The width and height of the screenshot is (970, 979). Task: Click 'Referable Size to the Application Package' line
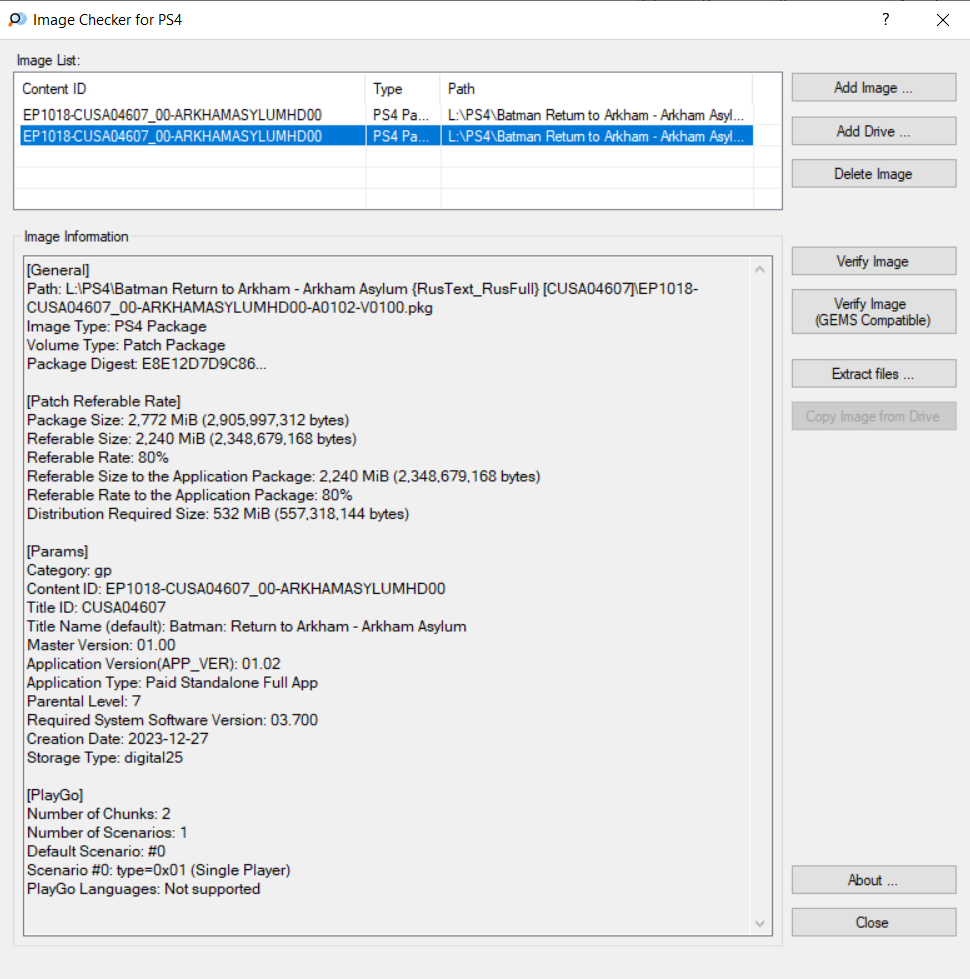[283, 476]
